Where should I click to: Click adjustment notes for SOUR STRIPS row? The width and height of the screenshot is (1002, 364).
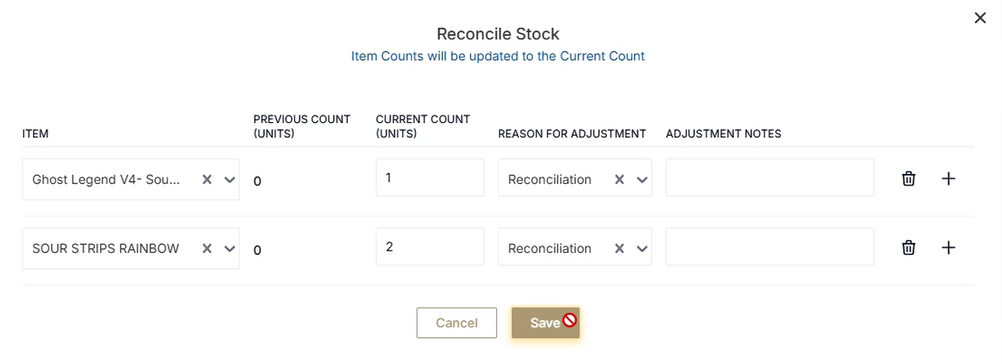[770, 246]
